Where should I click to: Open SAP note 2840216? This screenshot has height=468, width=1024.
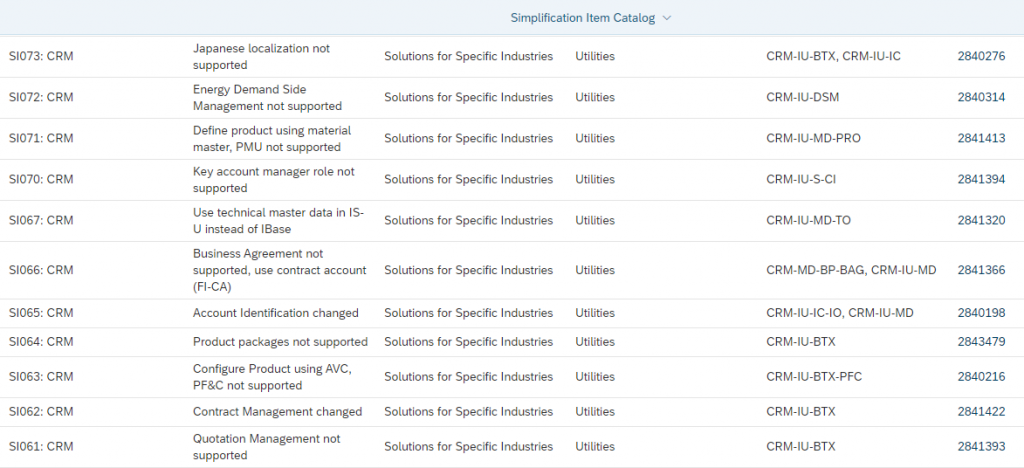982,377
